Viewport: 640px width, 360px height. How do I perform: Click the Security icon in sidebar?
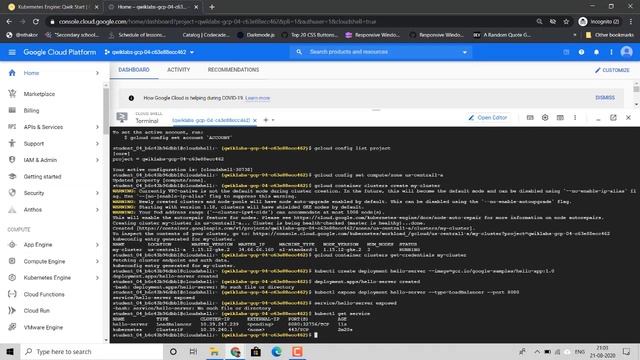12,193
